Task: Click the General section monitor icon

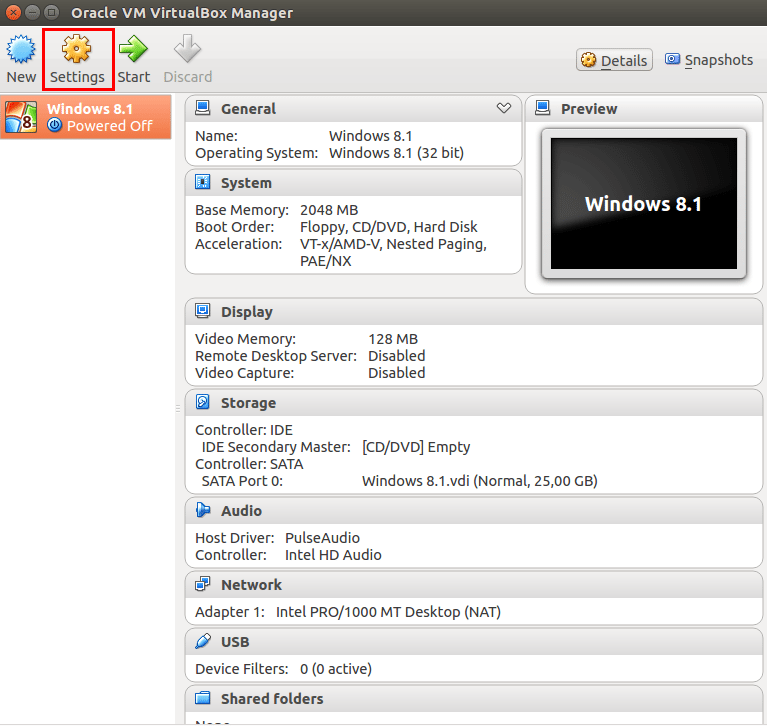Action: click(x=203, y=108)
